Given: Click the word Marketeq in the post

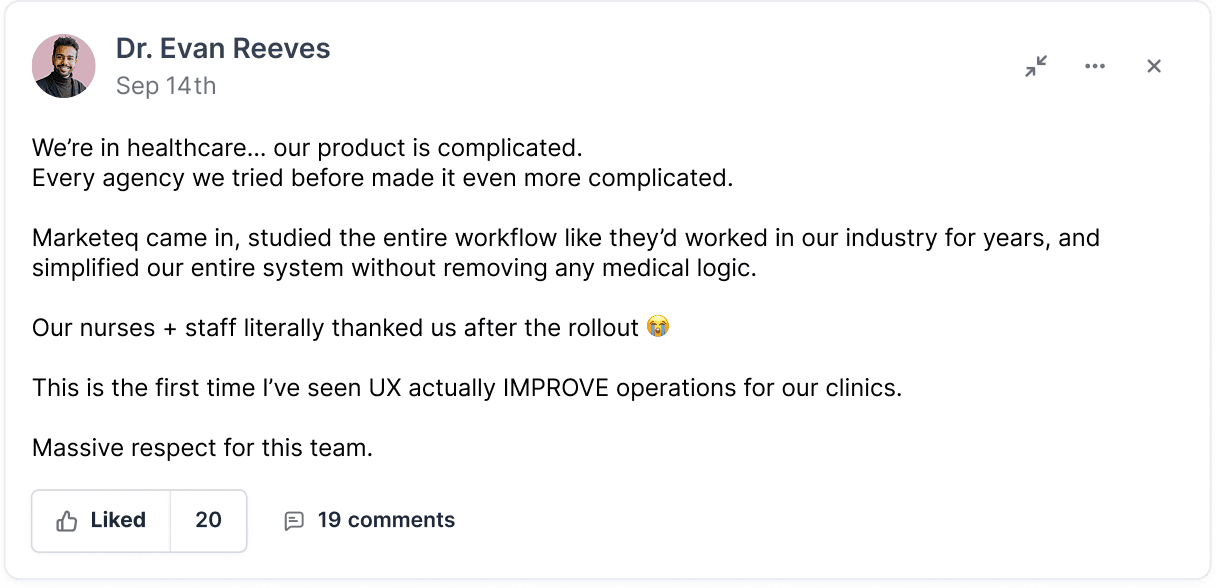Looking at the screenshot, I should (84, 238).
